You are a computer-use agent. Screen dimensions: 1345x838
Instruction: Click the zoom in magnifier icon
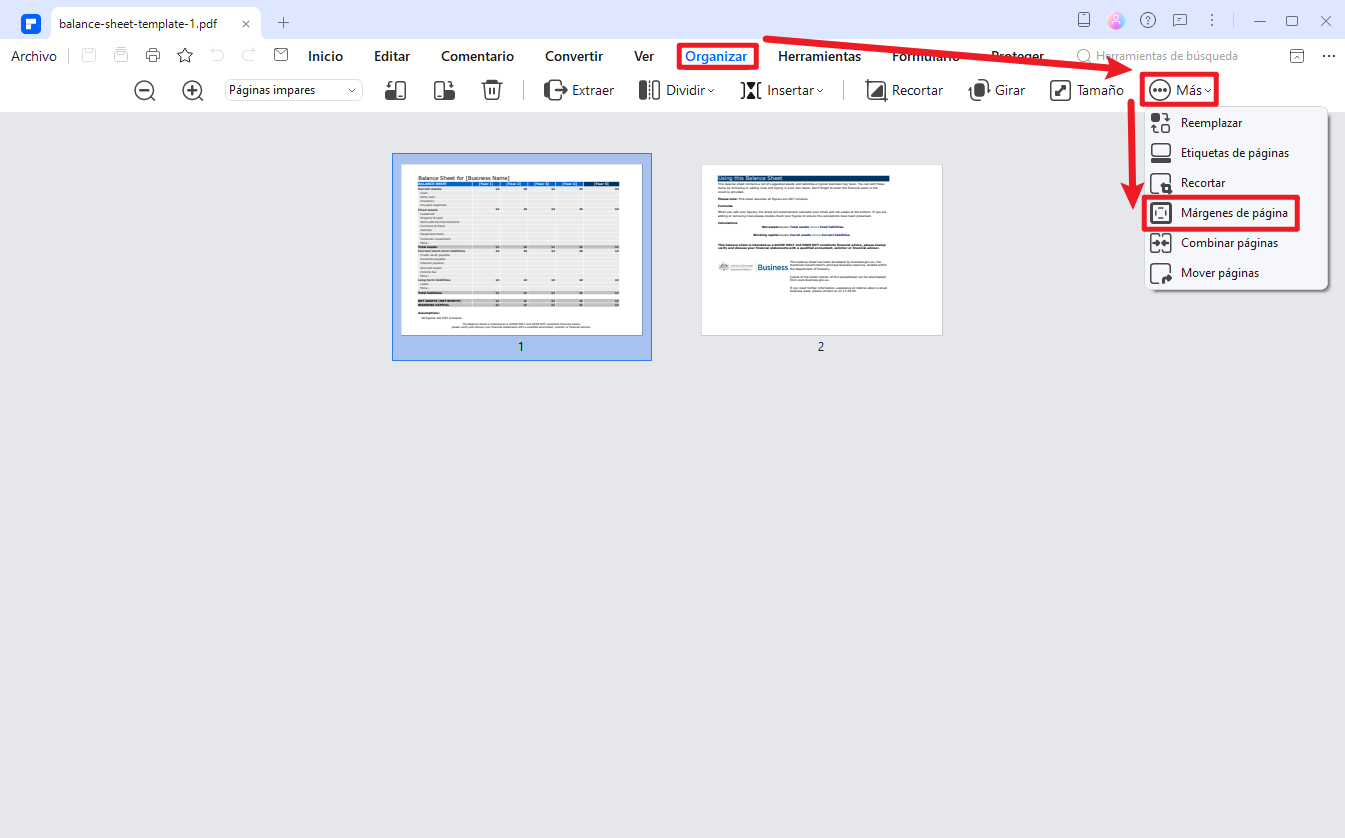click(x=193, y=90)
